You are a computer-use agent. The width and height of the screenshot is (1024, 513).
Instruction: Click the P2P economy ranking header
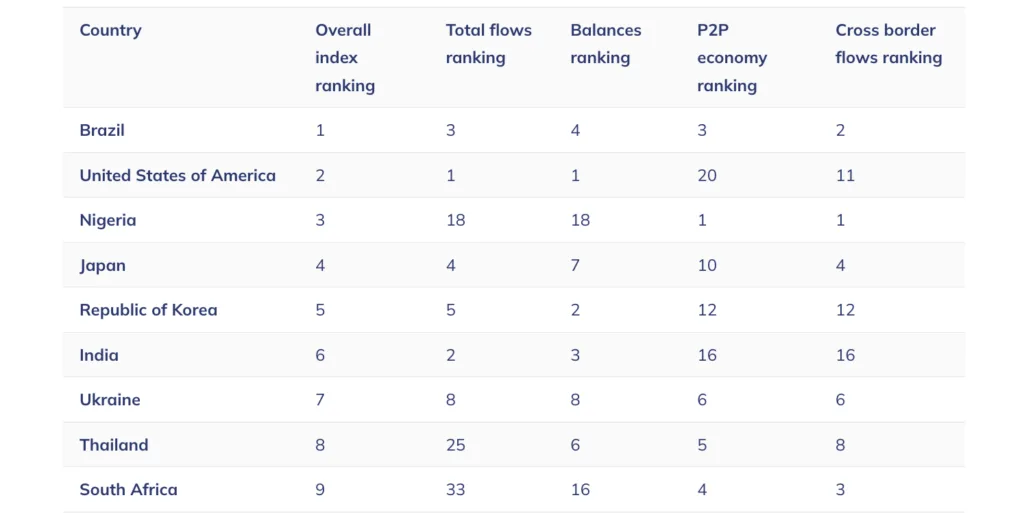[x=732, y=57]
